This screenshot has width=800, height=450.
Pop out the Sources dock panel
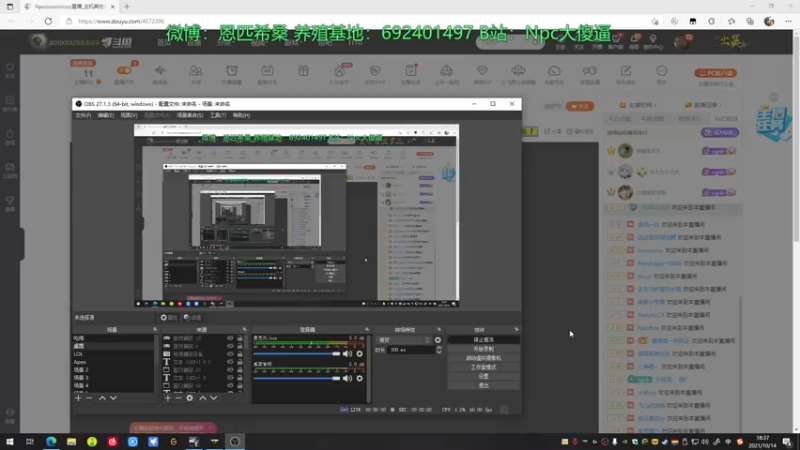coord(244,330)
